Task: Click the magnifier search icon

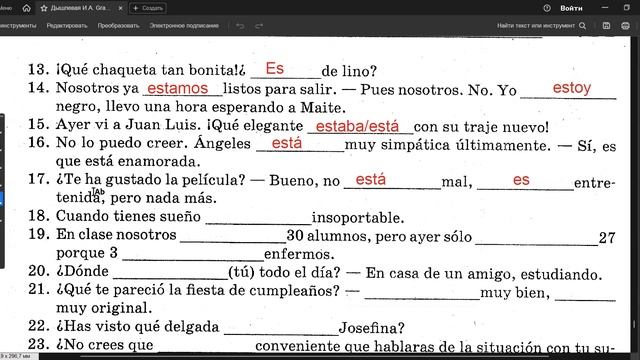Action: pyautogui.click(x=582, y=26)
